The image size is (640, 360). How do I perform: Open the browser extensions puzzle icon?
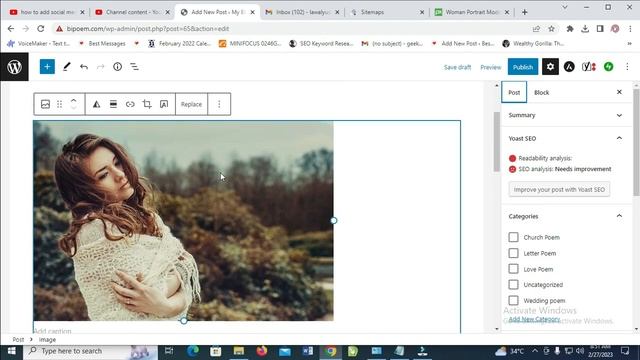click(570, 29)
